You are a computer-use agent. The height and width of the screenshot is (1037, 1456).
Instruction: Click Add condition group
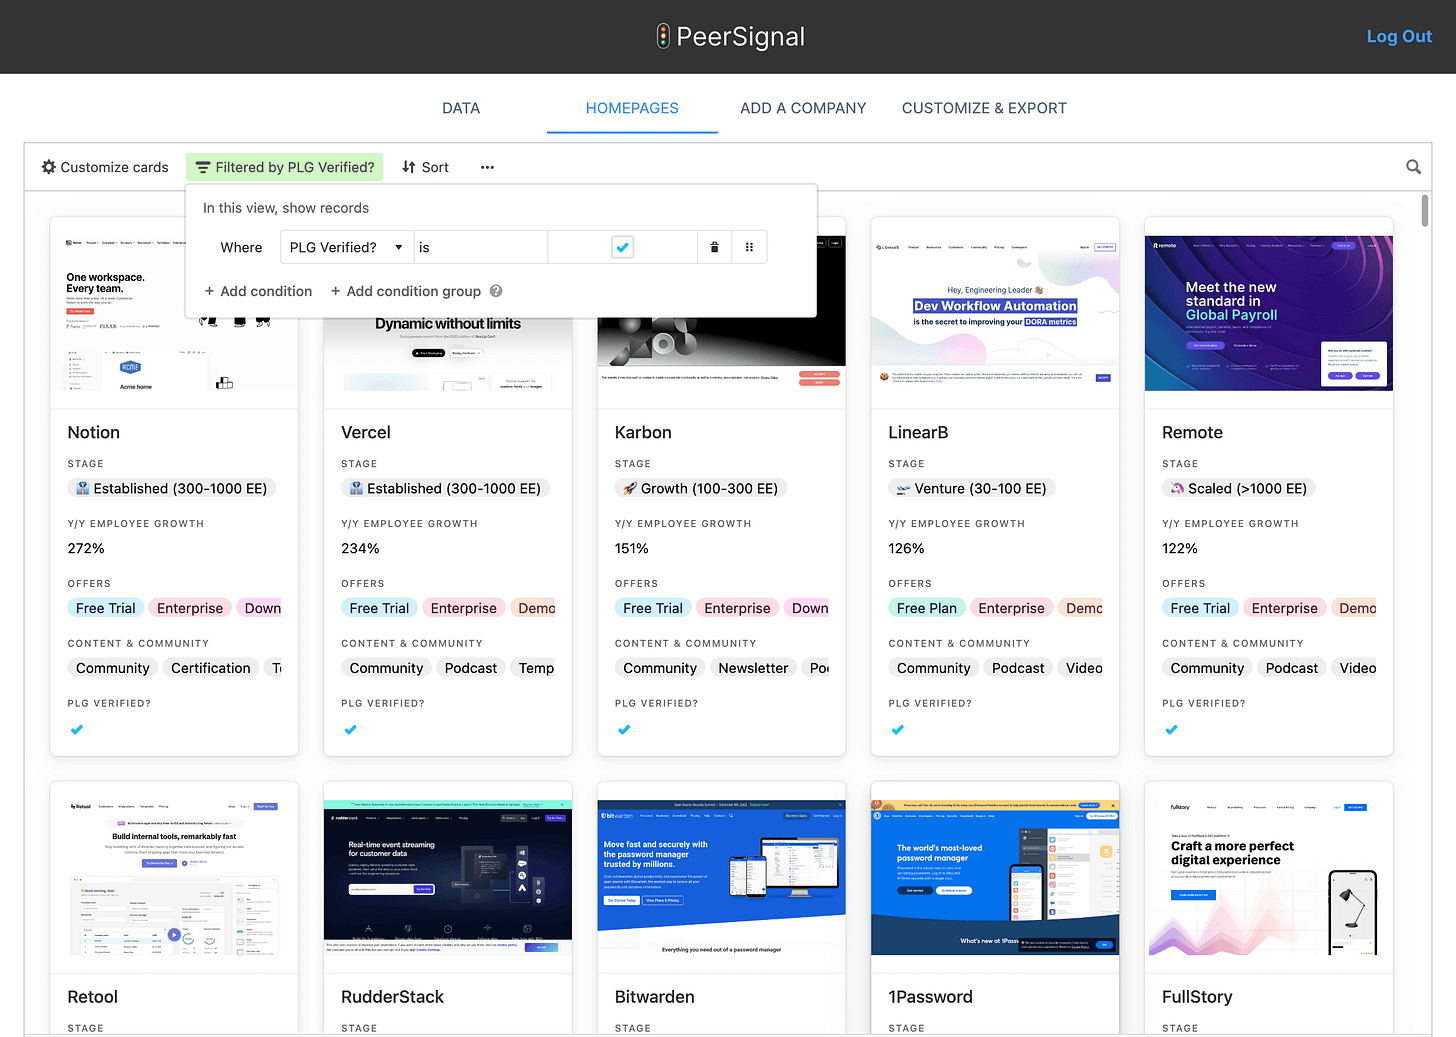406,291
